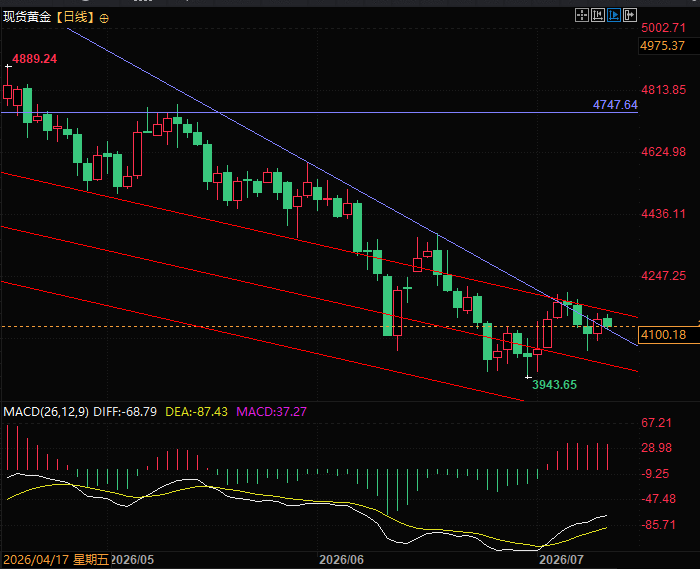This screenshot has width=700, height=569.
Task: Select the 日线 period label
Action: pyautogui.click(x=75, y=17)
